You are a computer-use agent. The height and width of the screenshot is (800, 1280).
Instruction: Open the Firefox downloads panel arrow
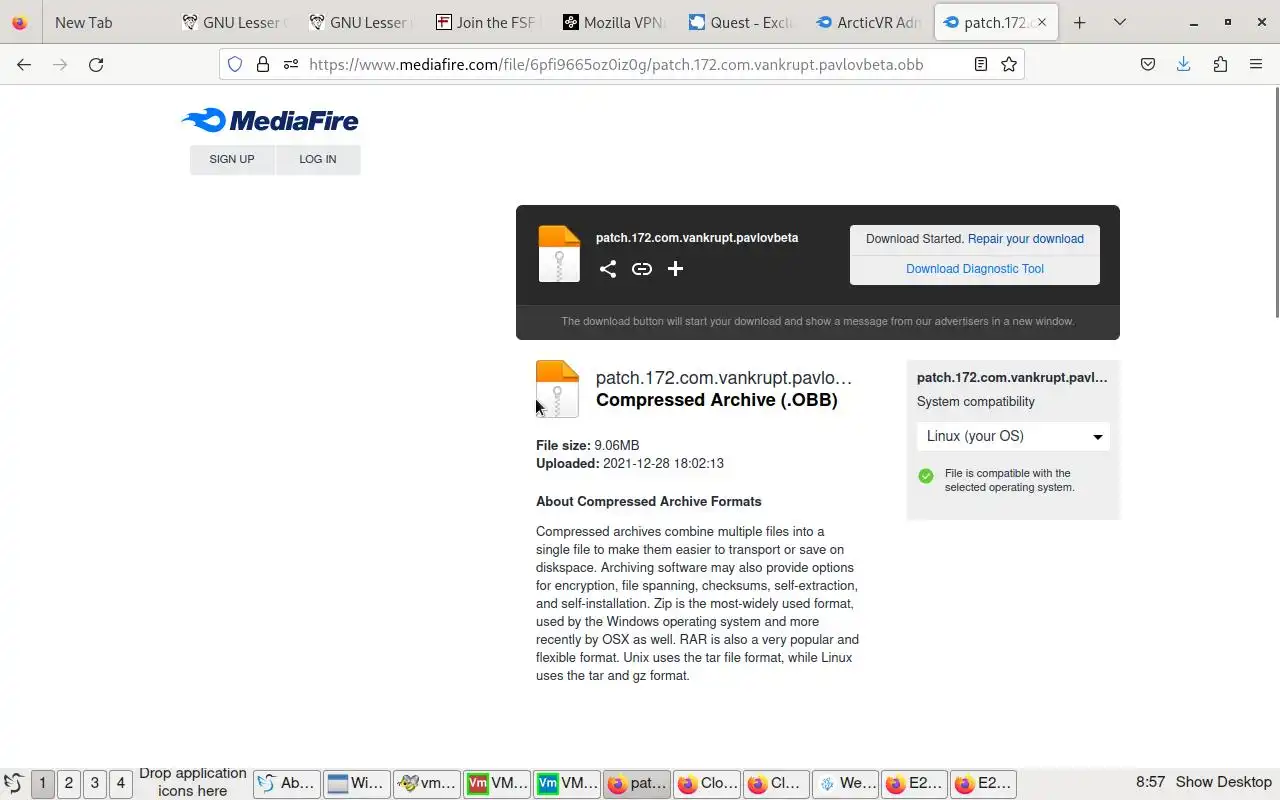click(x=1184, y=64)
